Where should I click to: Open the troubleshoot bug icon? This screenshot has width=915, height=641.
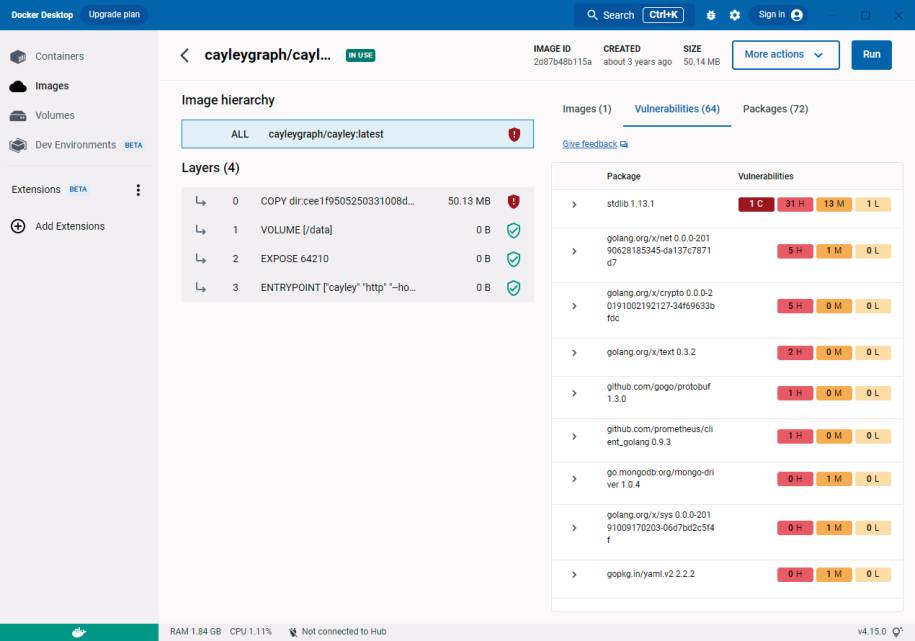pyautogui.click(x=711, y=15)
